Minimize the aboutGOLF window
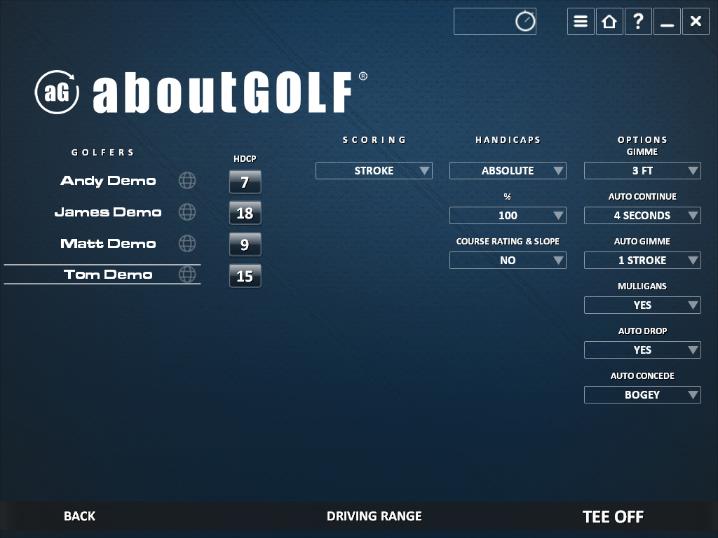The image size is (718, 538). 667,22
